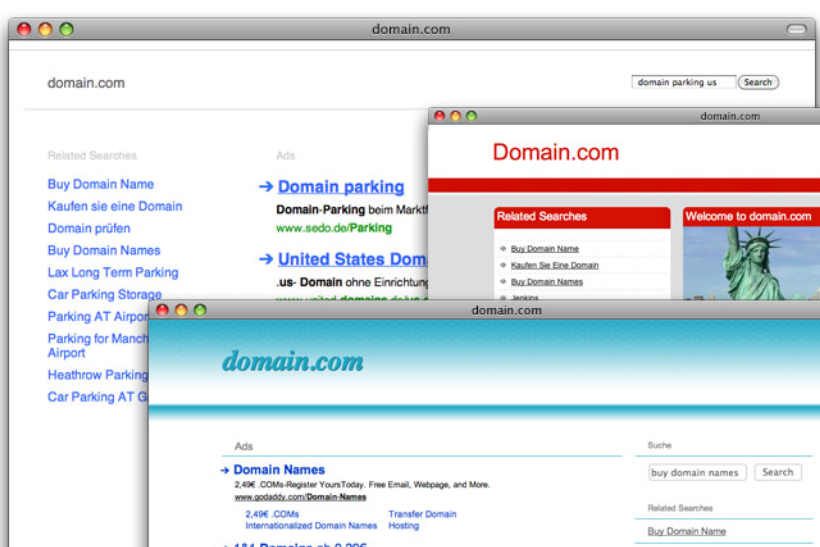The height and width of the screenshot is (547, 820).
Task: Close the red Domain.com window
Action: click(440, 116)
